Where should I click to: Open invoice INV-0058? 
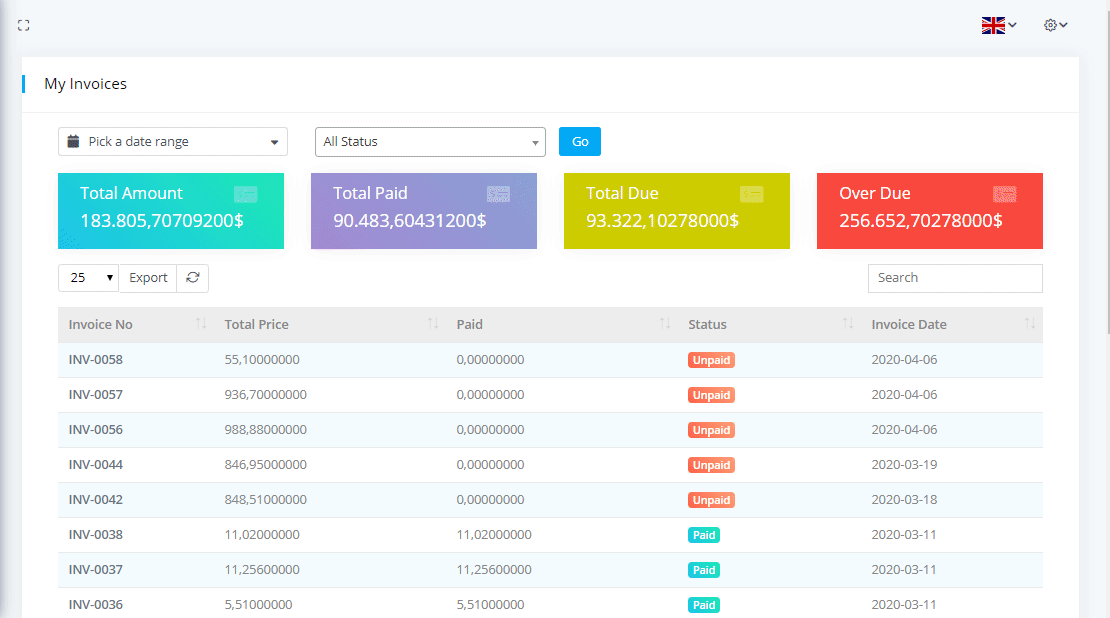pyautogui.click(x=96, y=360)
